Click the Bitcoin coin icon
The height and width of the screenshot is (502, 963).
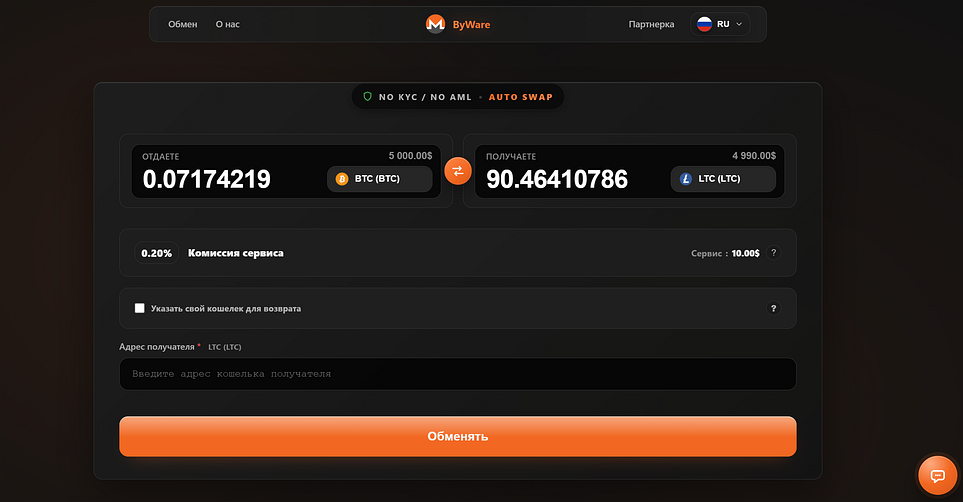tap(342, 179)
